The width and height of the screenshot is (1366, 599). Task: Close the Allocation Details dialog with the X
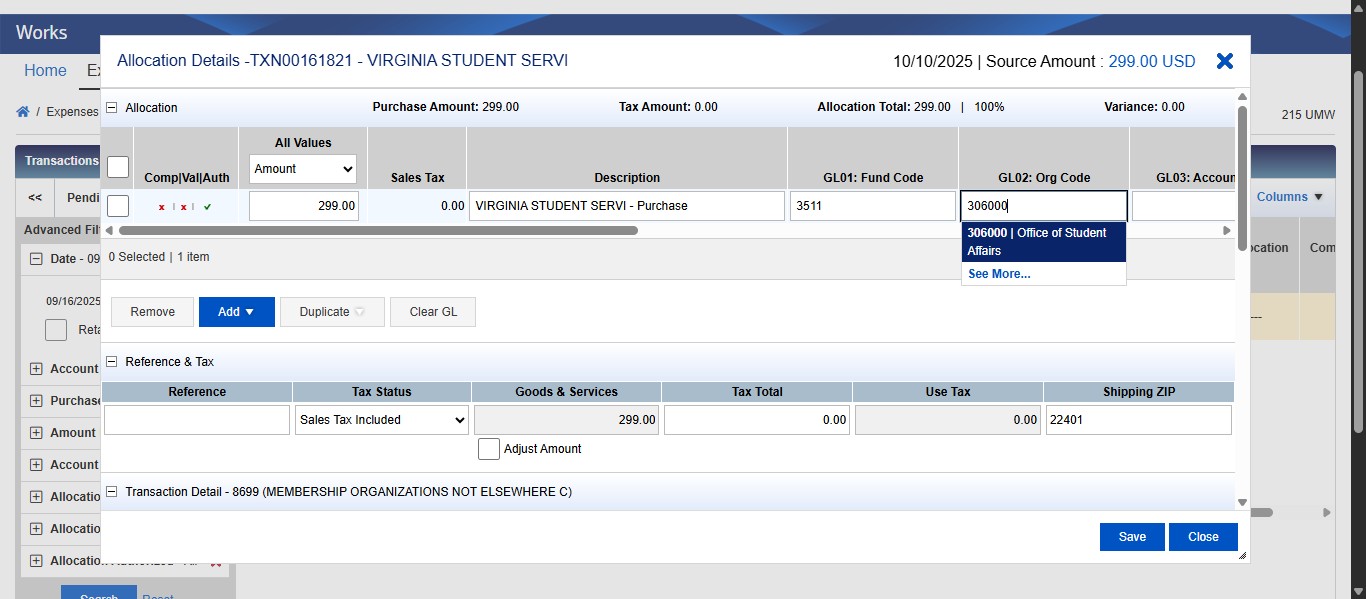coord(1224,61)
